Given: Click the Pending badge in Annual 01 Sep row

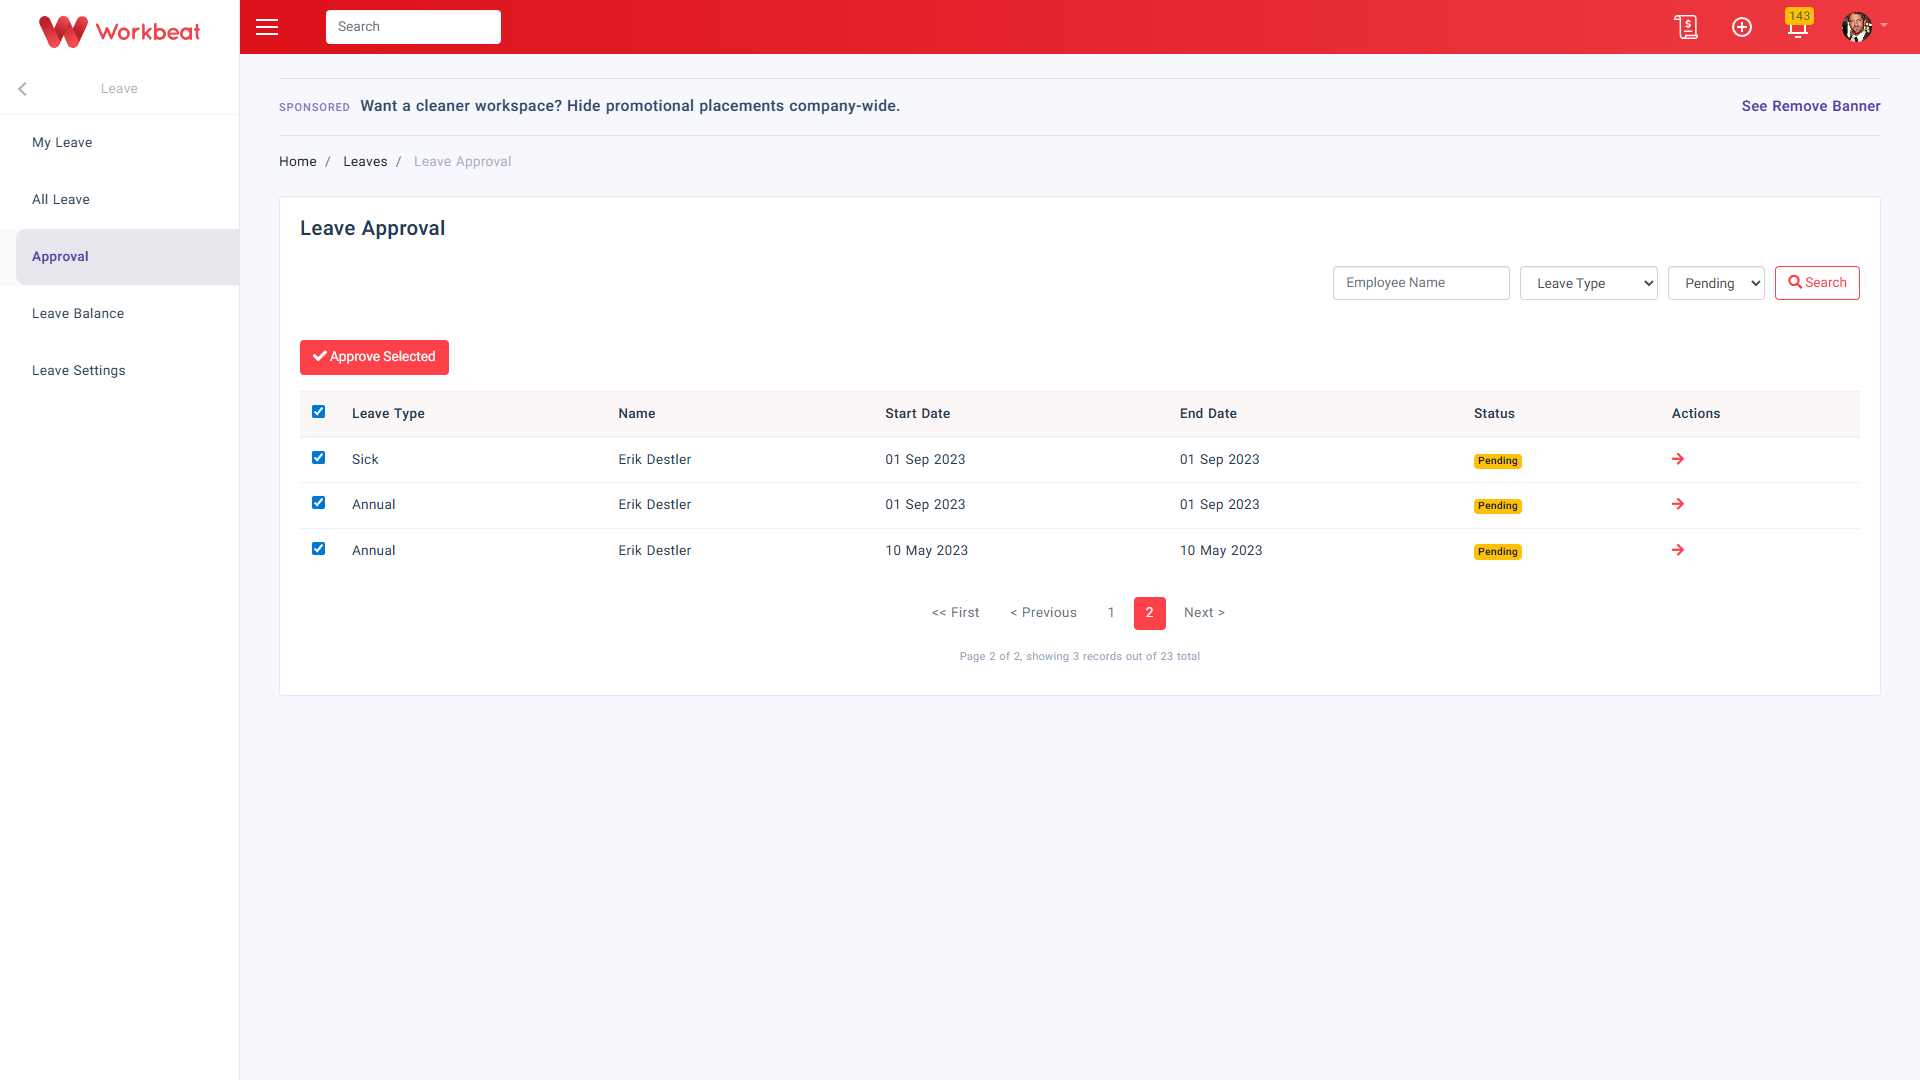Looking at the screenshot, I should click(x=1498, y=506).
